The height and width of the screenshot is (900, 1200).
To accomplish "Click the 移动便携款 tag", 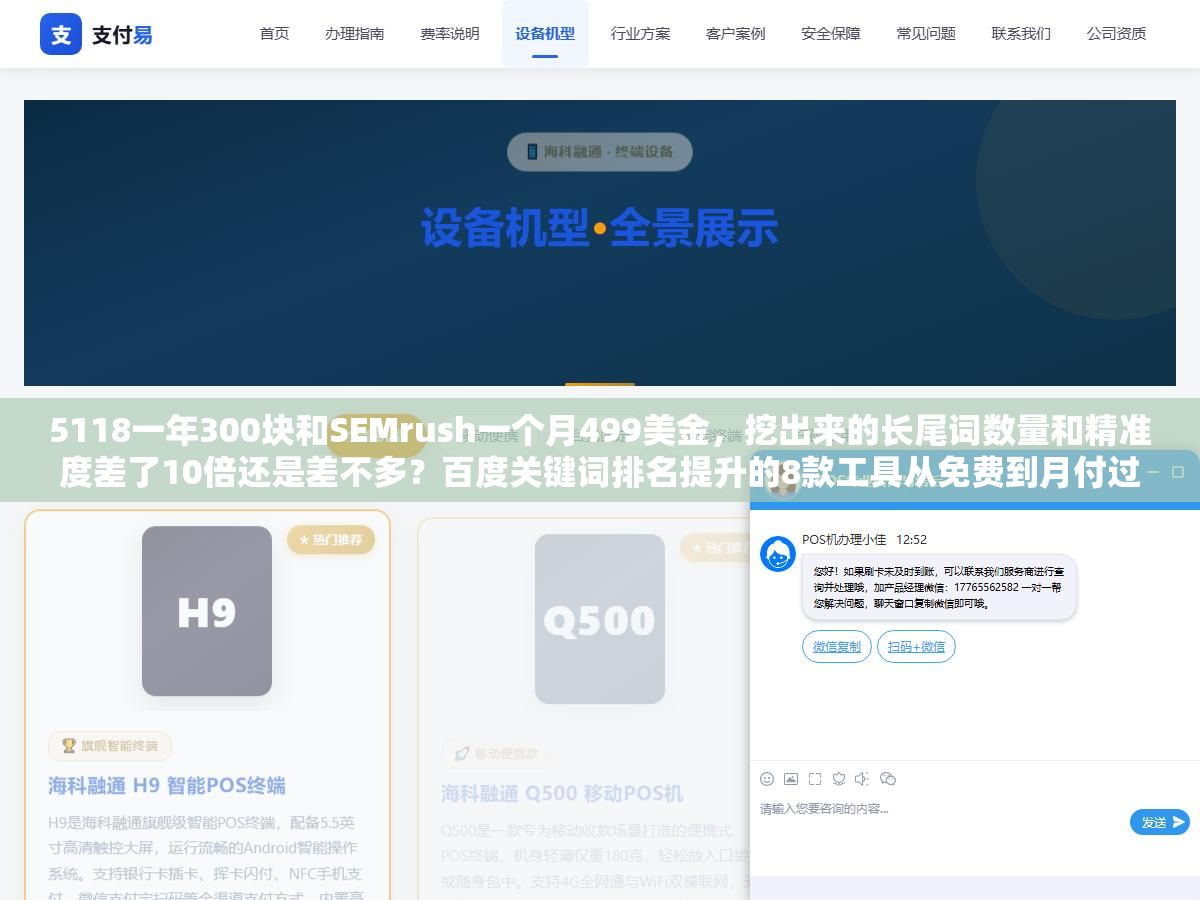I will click(x=497, y=754).
